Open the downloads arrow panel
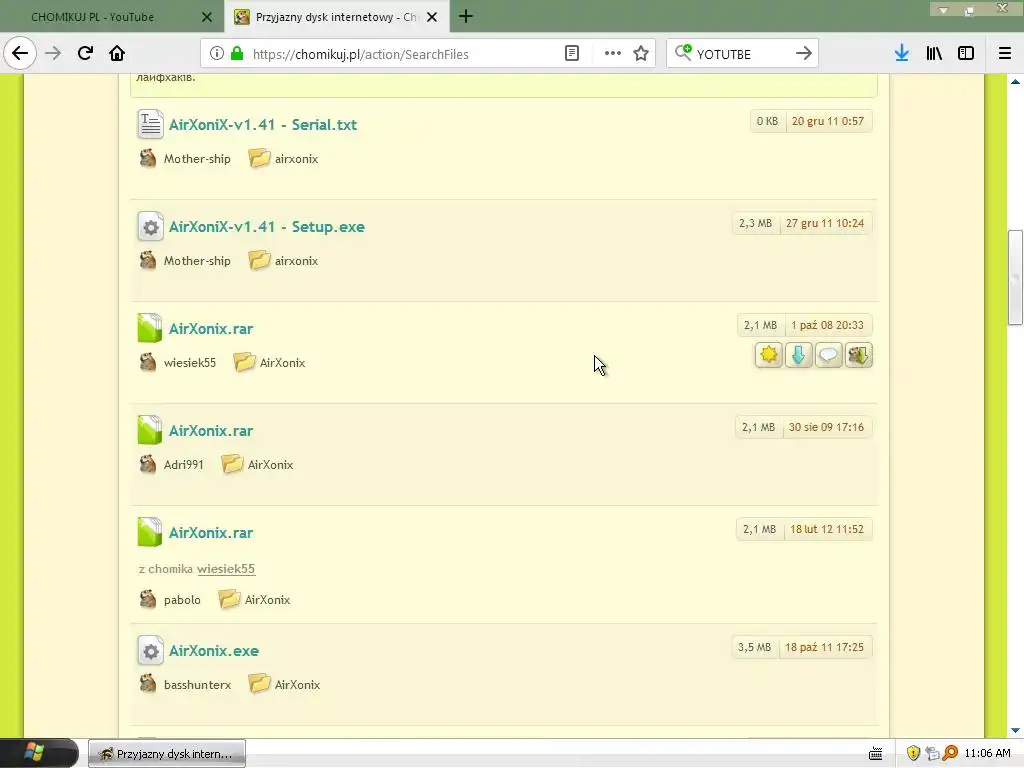This screenshot has height=768, width=1024. click(x=902, y=54)
